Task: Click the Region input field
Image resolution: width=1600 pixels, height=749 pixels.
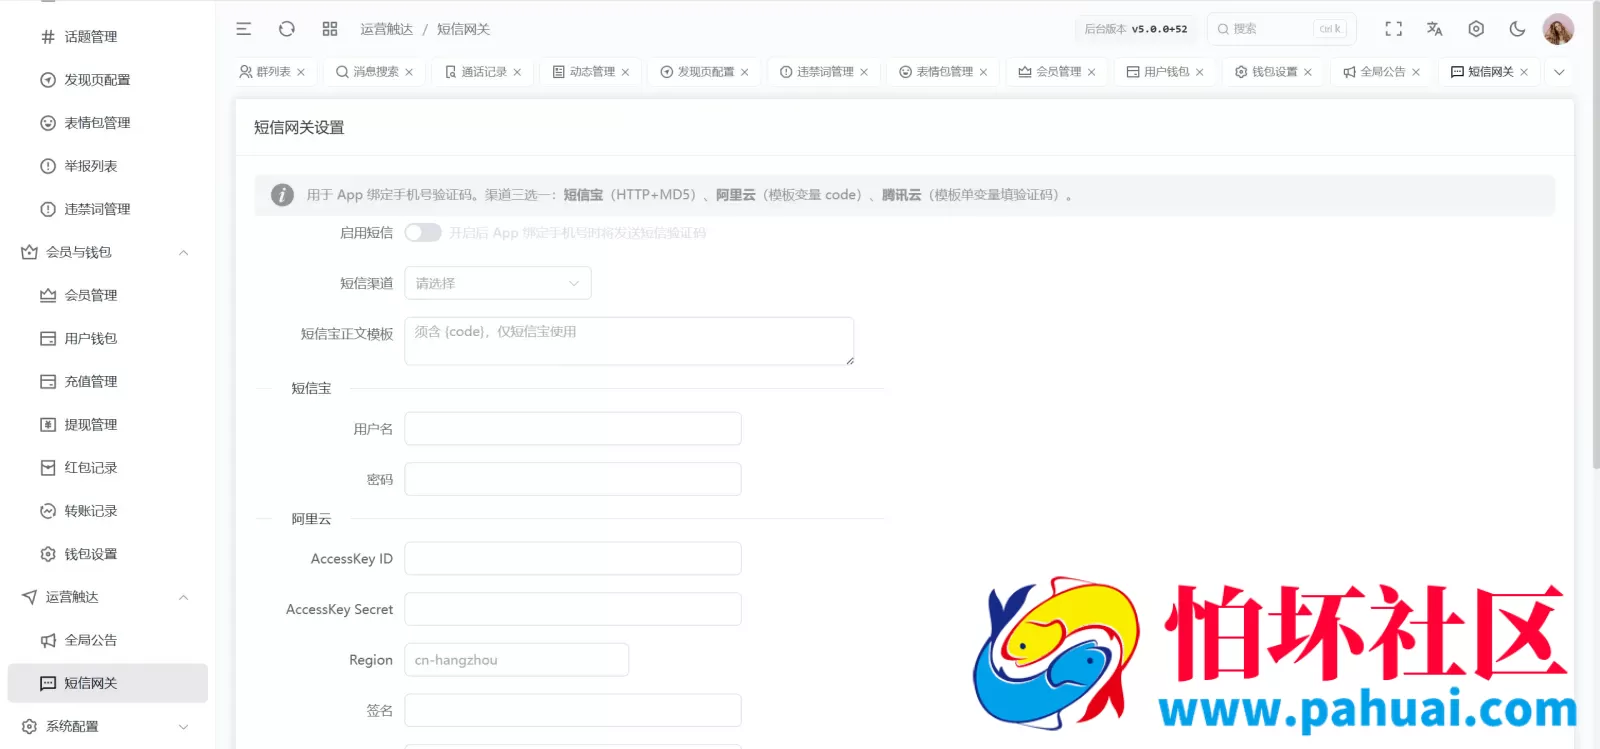Action: 517,660
